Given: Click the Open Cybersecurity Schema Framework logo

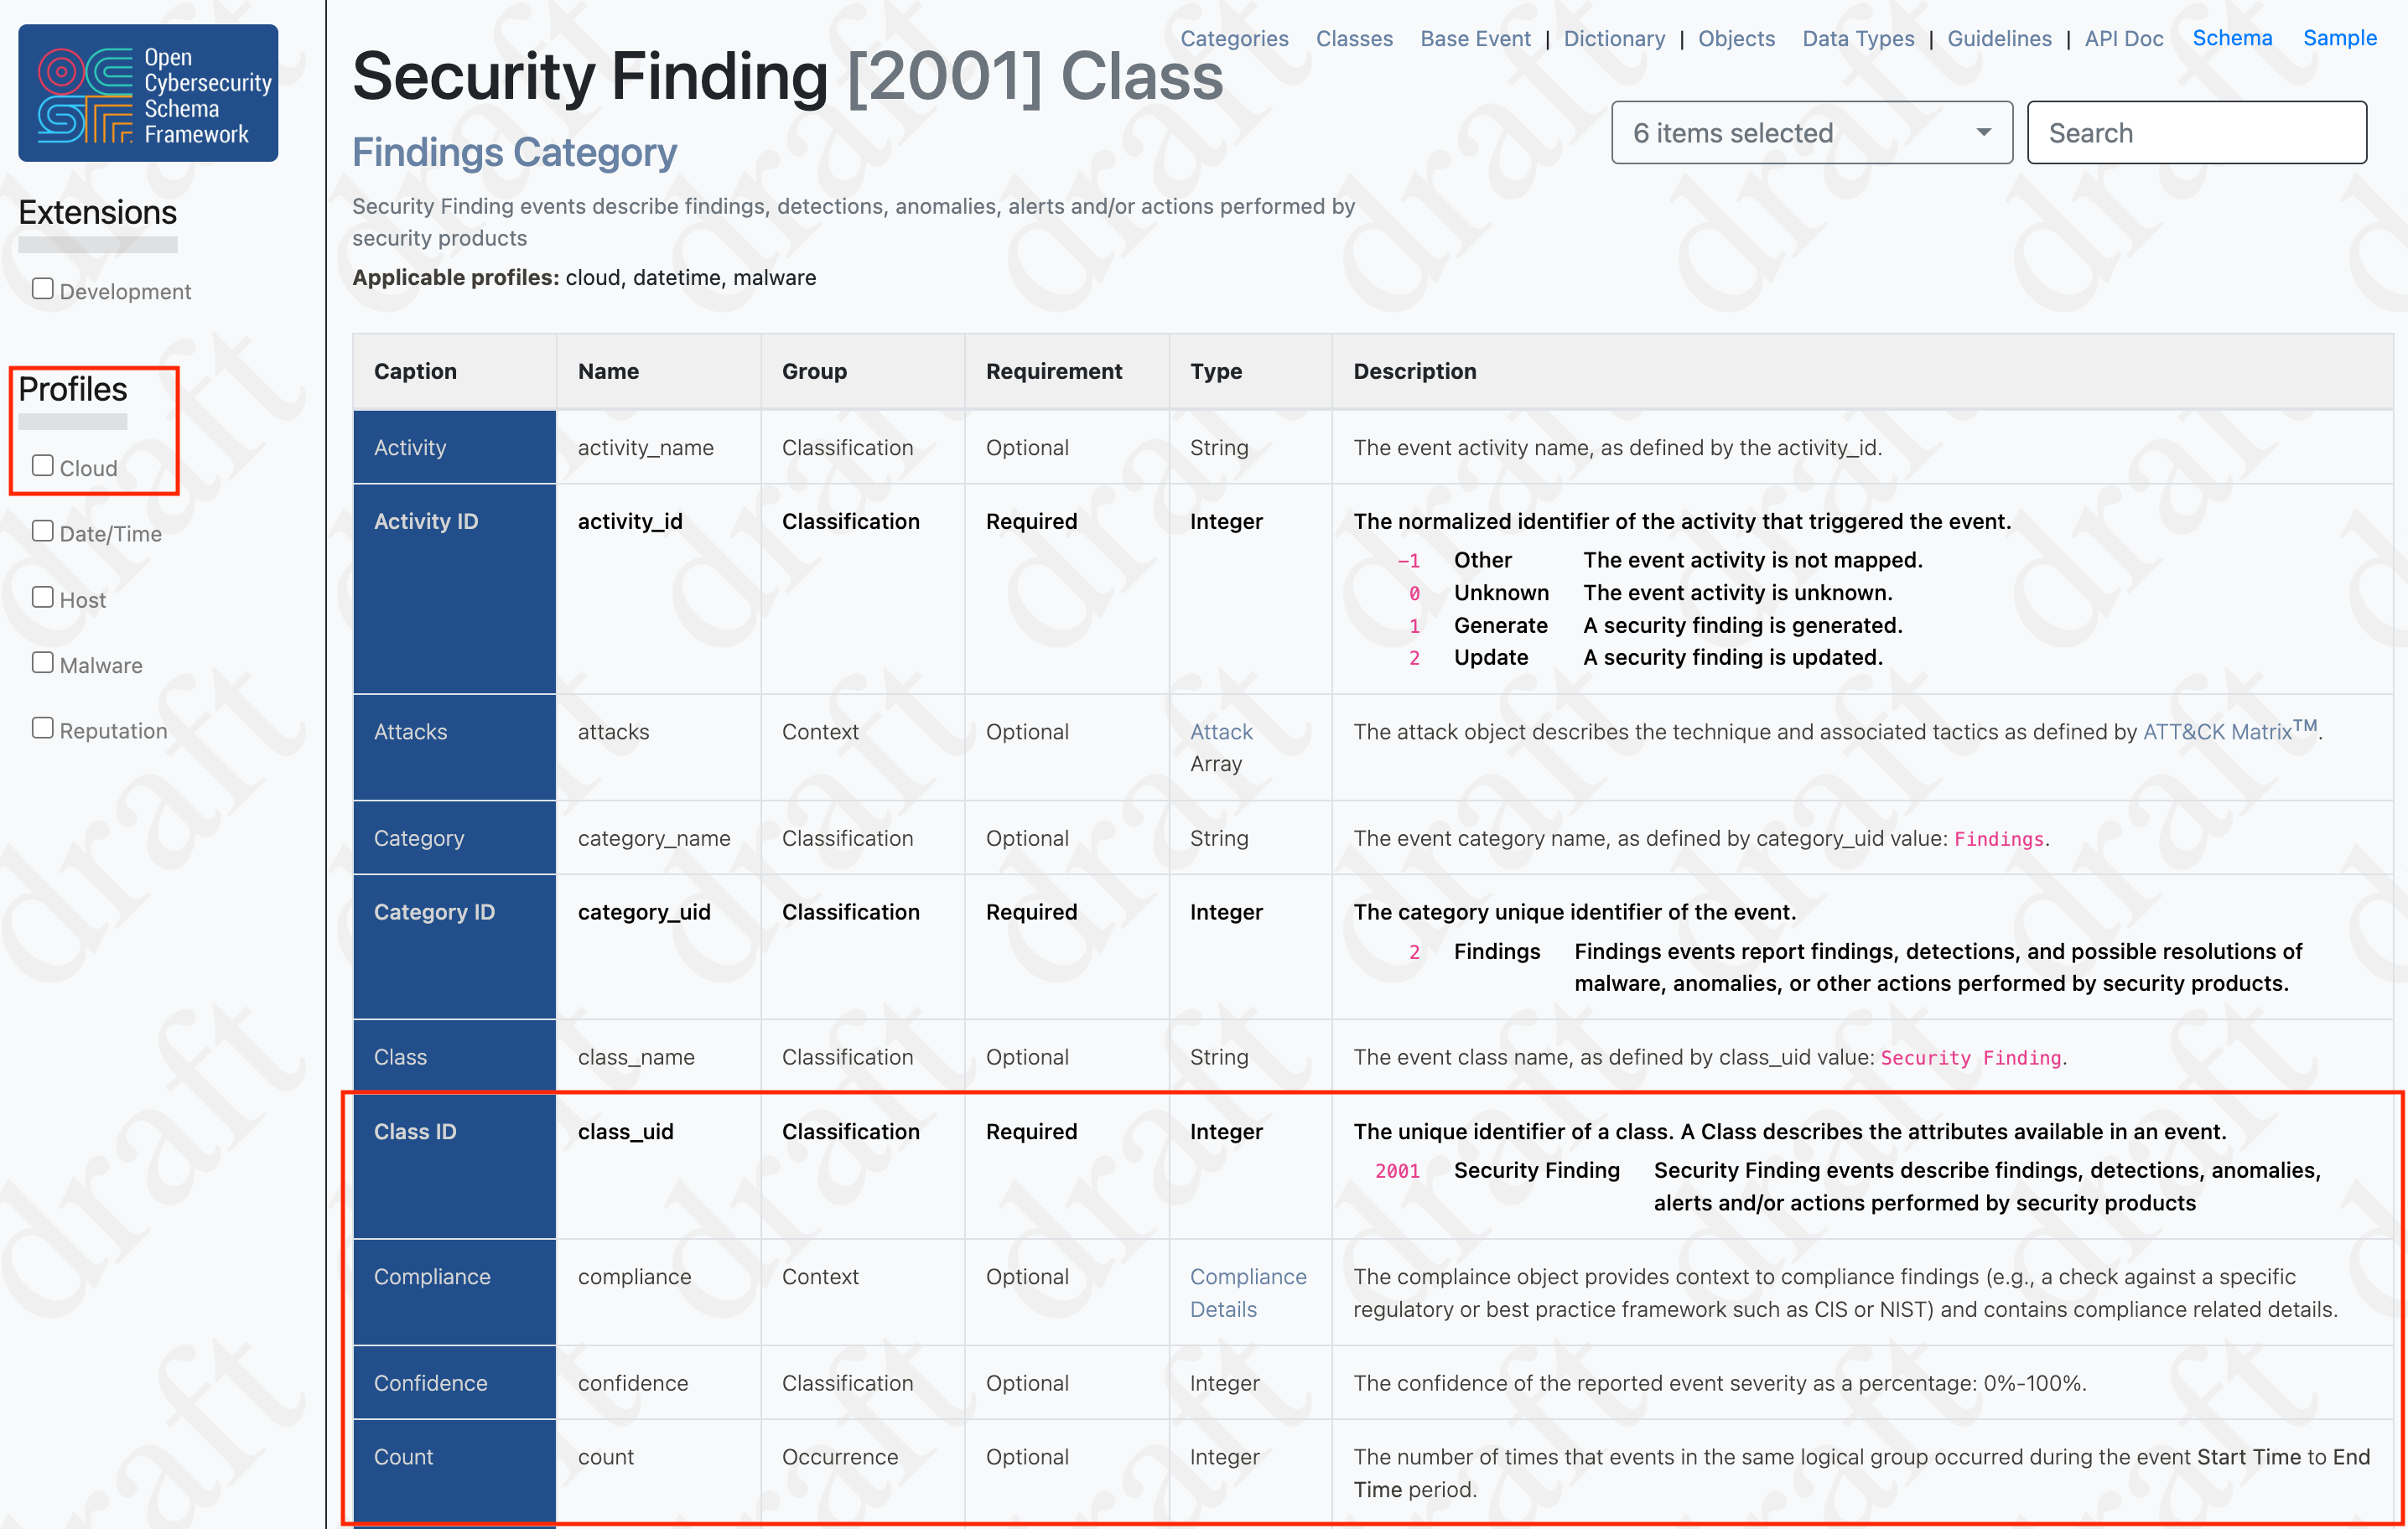Looking at the screenshot, I should point(148,91).
